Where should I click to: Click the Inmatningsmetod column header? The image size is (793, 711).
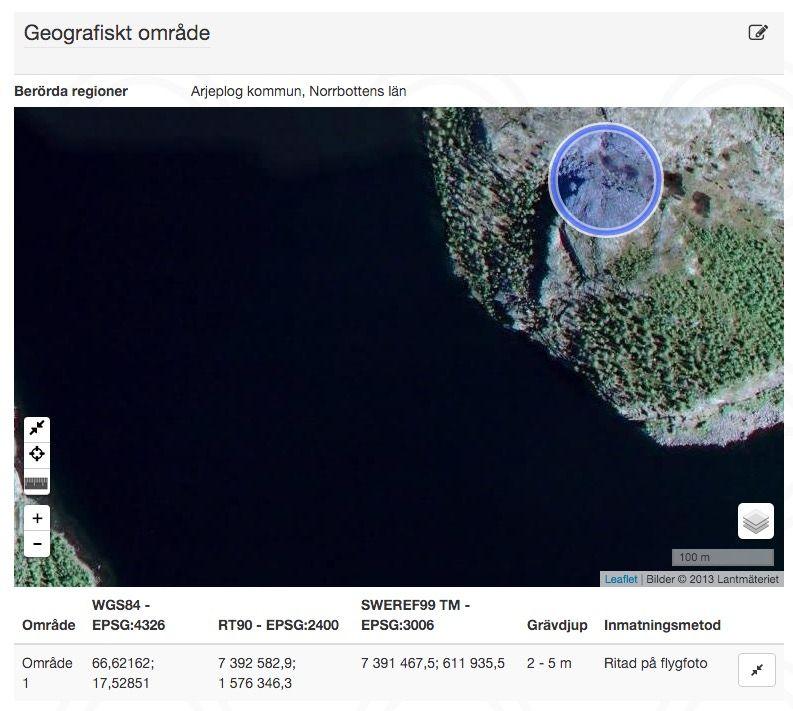662,625
